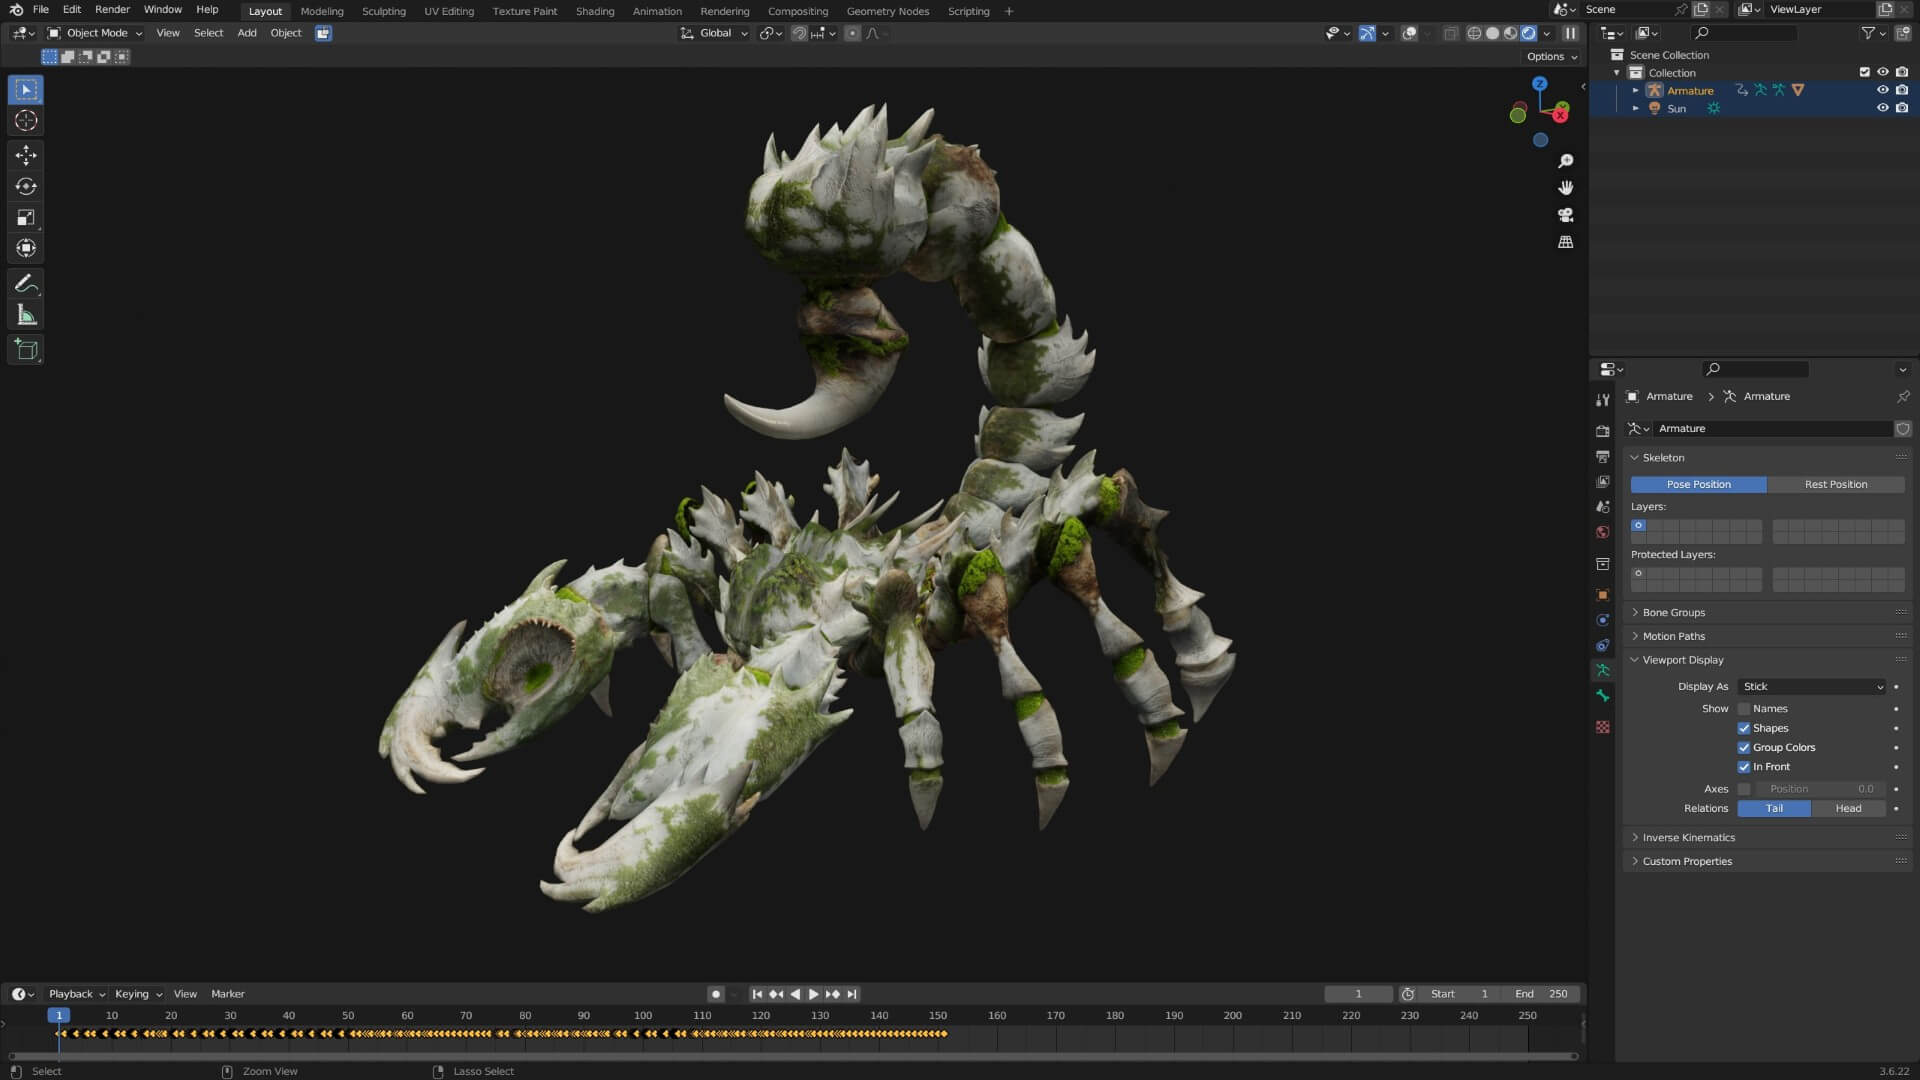Select the Scale tool
1920x1080 pixels.
tap(26, 217)
